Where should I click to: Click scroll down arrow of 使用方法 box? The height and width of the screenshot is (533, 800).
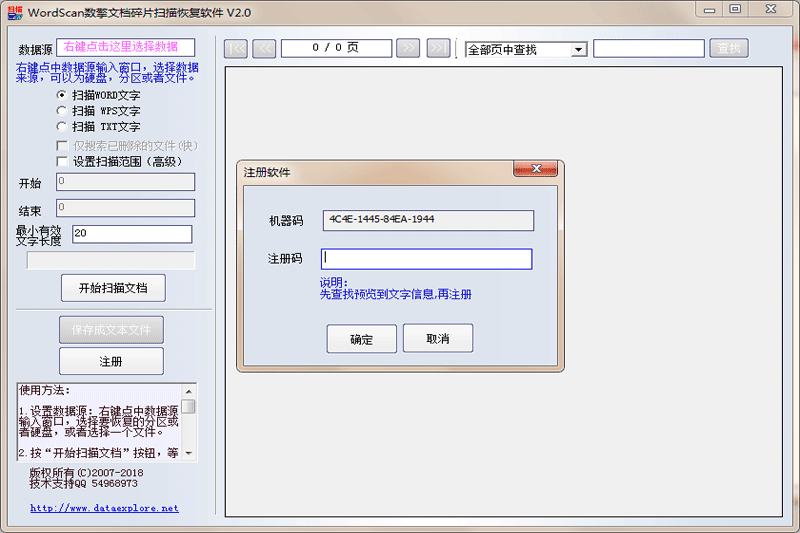tap(189, 453)
